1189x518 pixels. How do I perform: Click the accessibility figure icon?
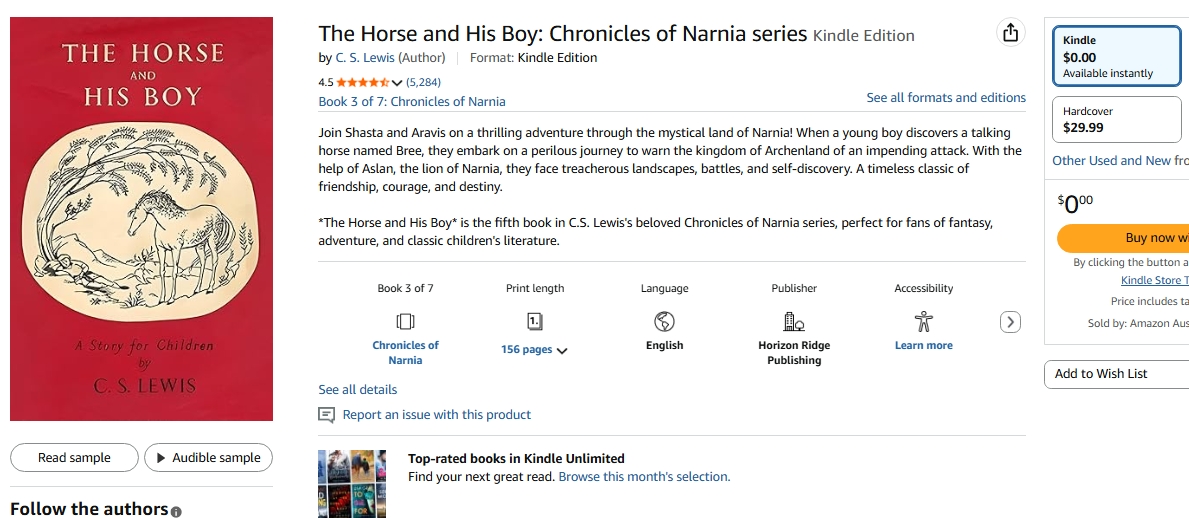pos(923,321)
